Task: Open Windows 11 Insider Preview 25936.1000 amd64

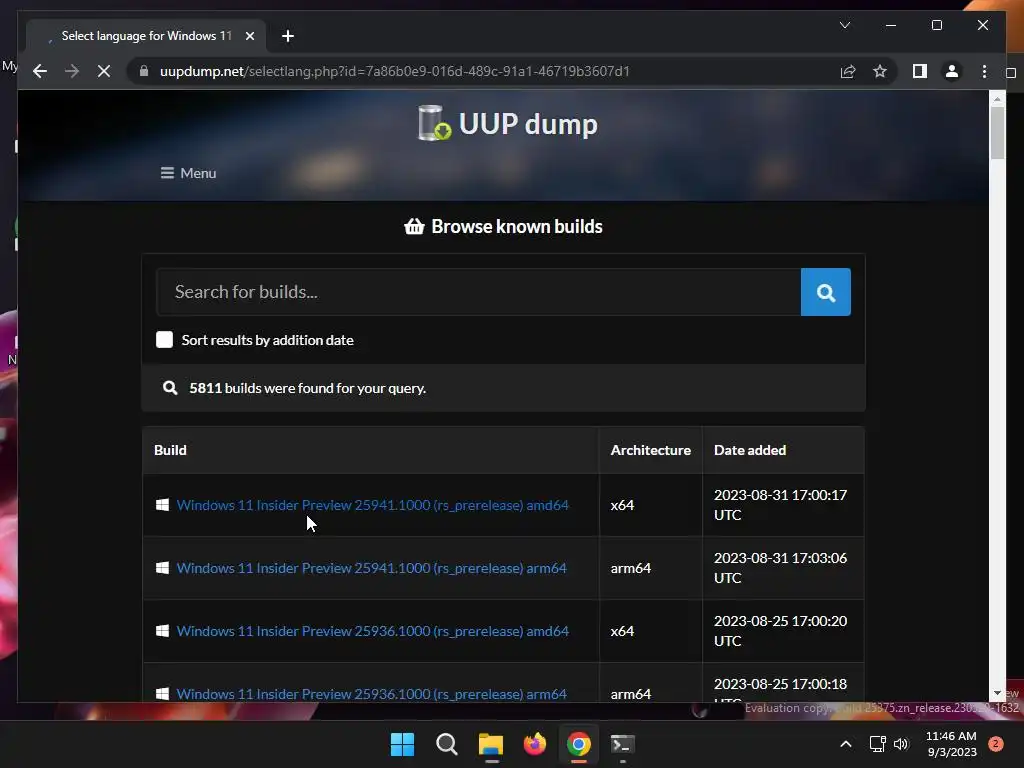Action: point(373,631)
